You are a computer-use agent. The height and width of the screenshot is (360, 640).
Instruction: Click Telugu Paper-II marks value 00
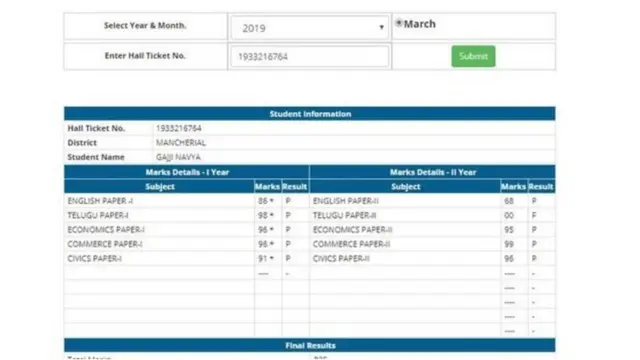coord(509,215)
